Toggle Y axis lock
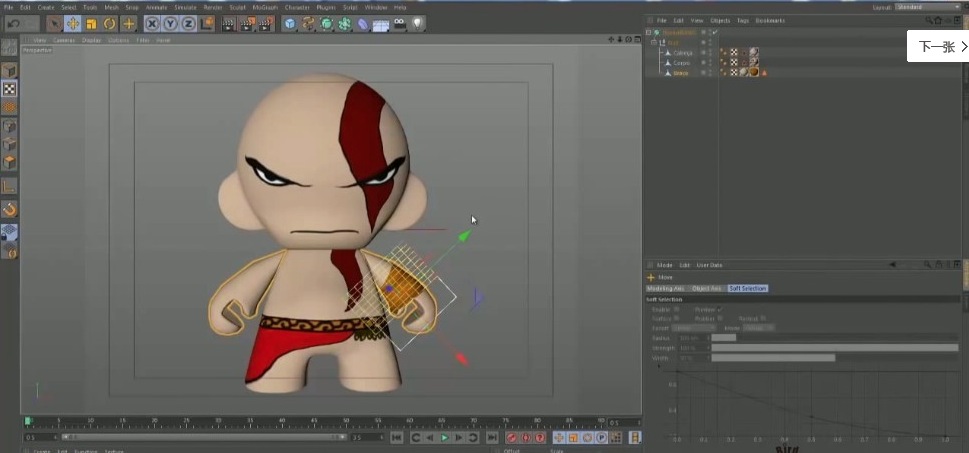The height and width of the screenshot is (453, 969). 171,24
